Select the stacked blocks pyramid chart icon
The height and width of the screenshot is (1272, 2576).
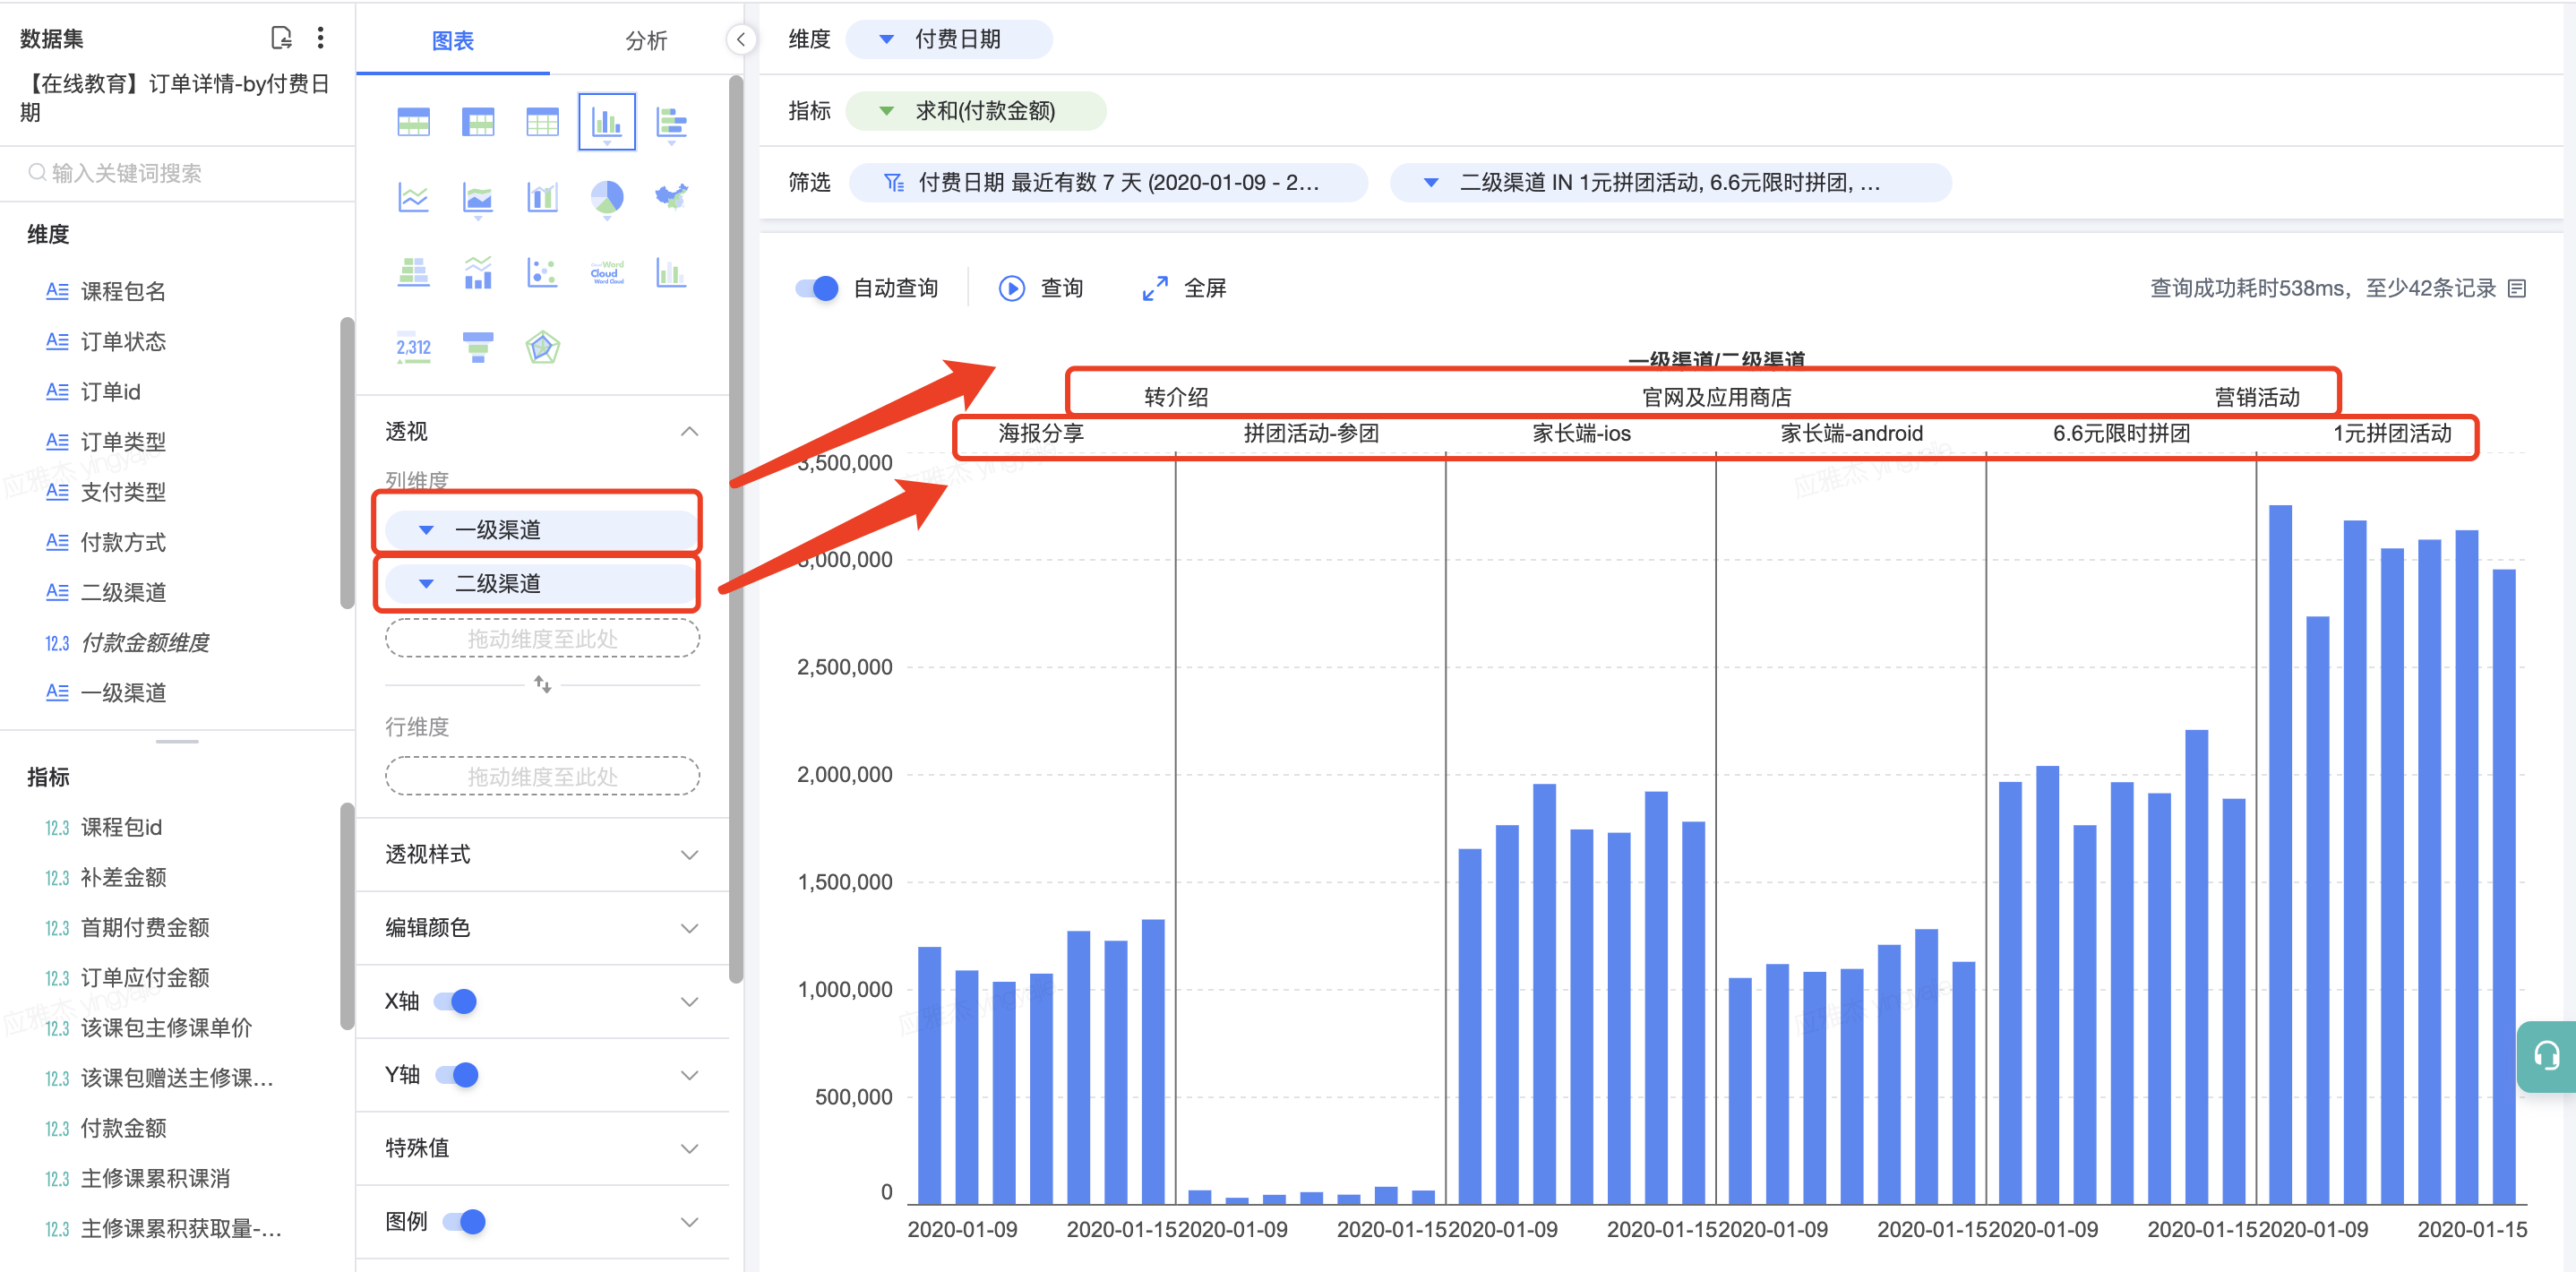pos(413,272)
